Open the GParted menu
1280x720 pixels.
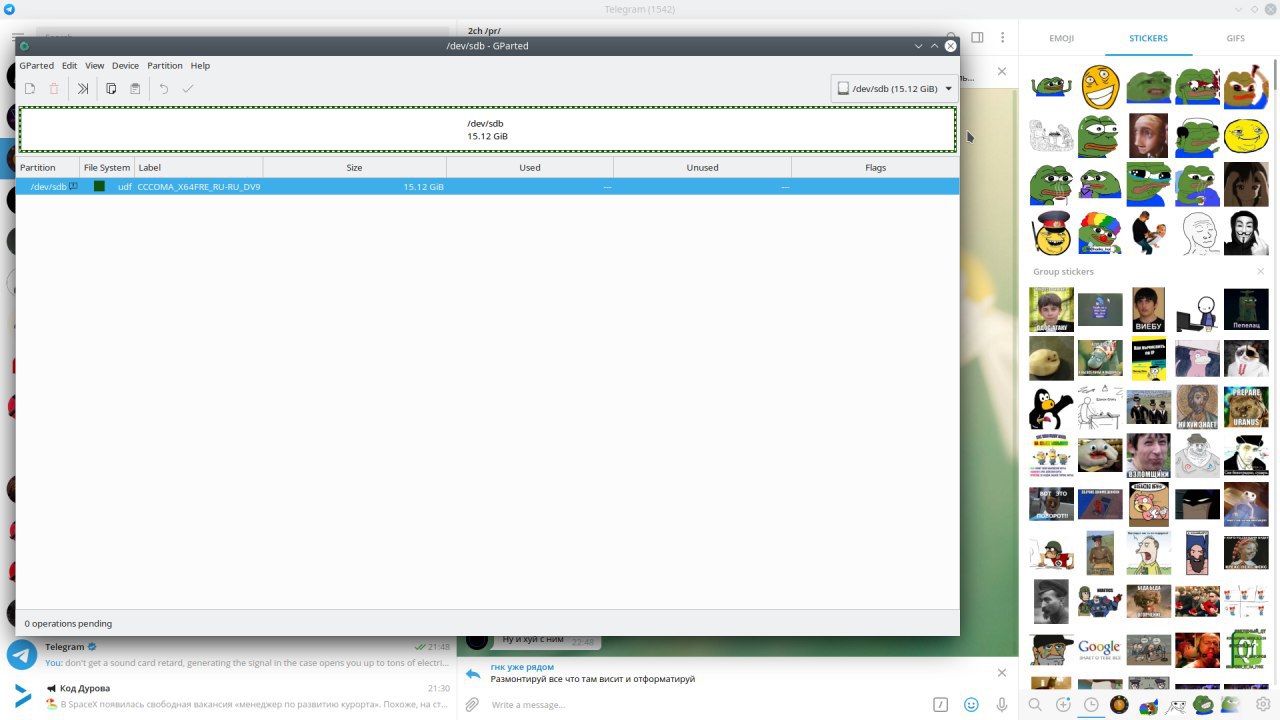tap(37, 65)
